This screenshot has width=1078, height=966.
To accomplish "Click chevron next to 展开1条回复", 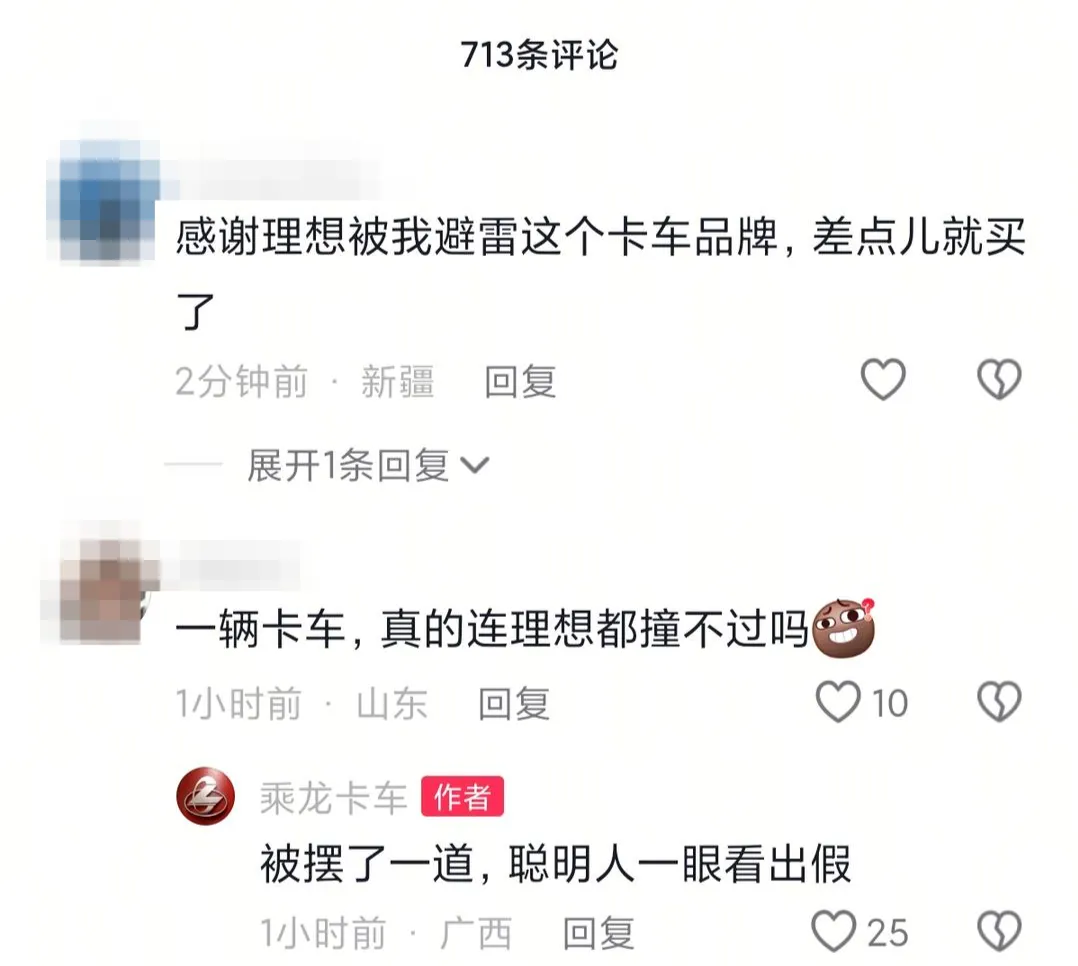I will (x=474, y=466).
